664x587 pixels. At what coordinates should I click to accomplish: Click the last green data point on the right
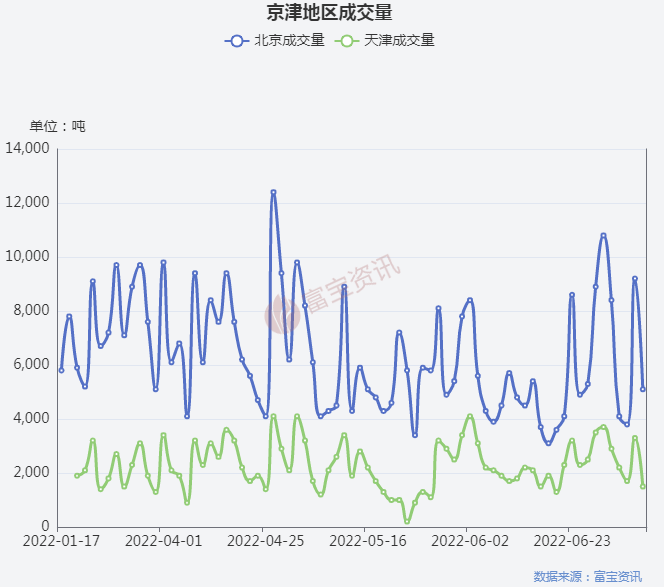tap(643, 486)
